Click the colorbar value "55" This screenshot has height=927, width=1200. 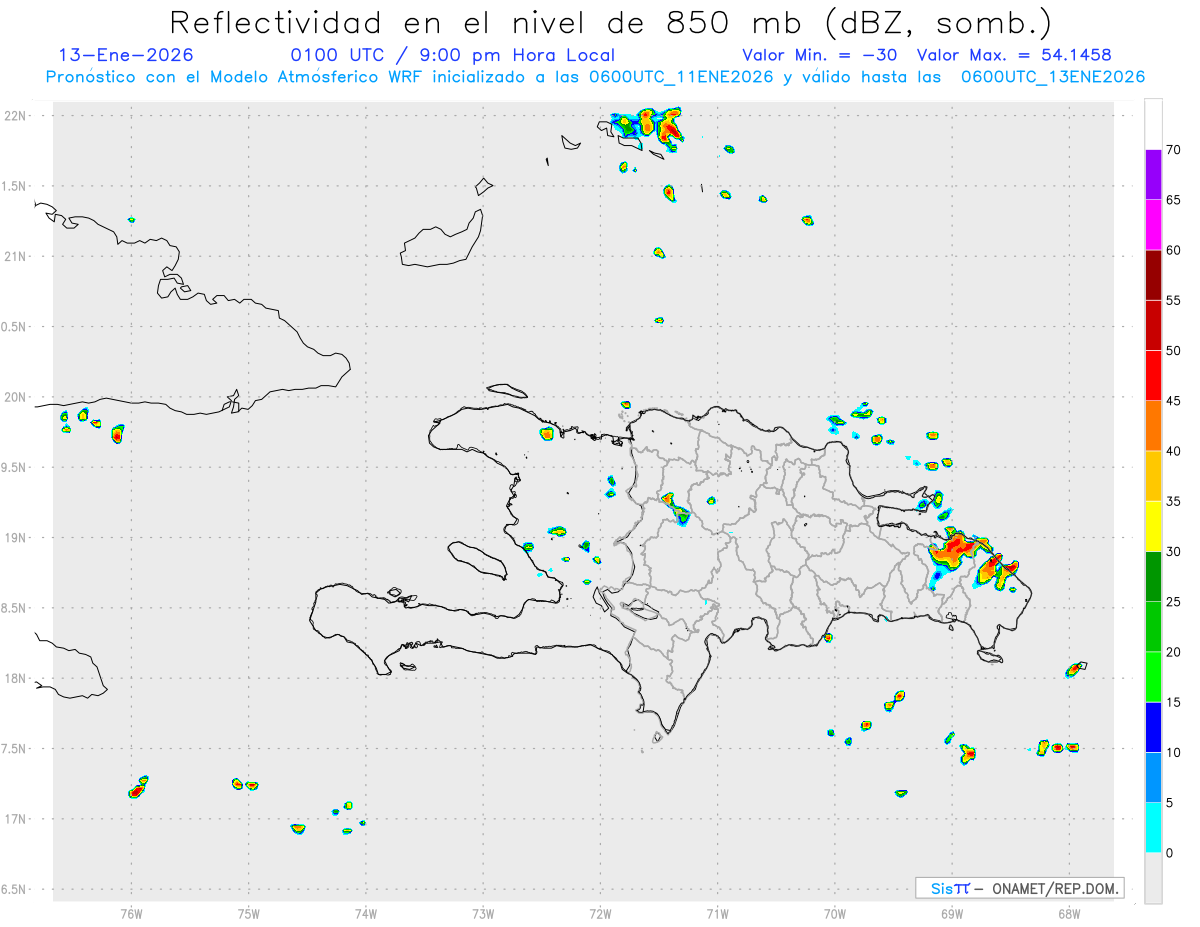[1174, 300]
